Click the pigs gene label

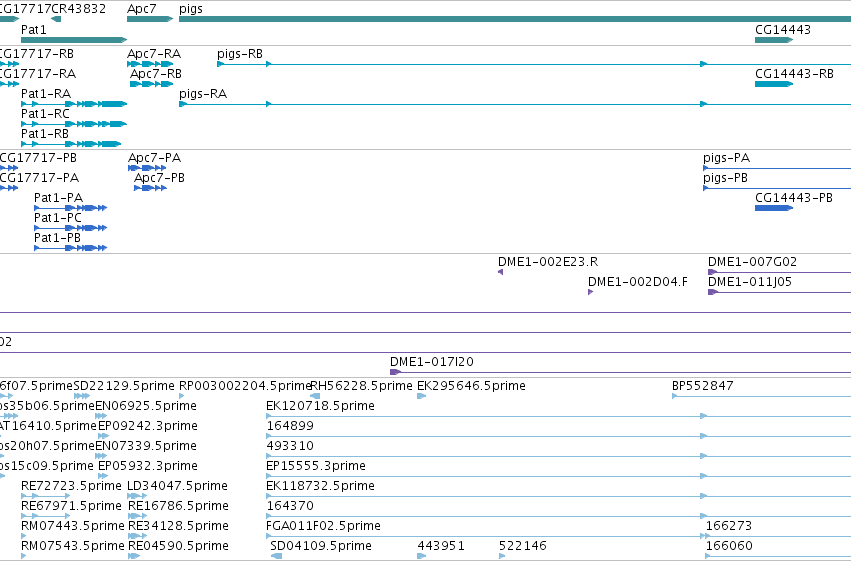191,9
